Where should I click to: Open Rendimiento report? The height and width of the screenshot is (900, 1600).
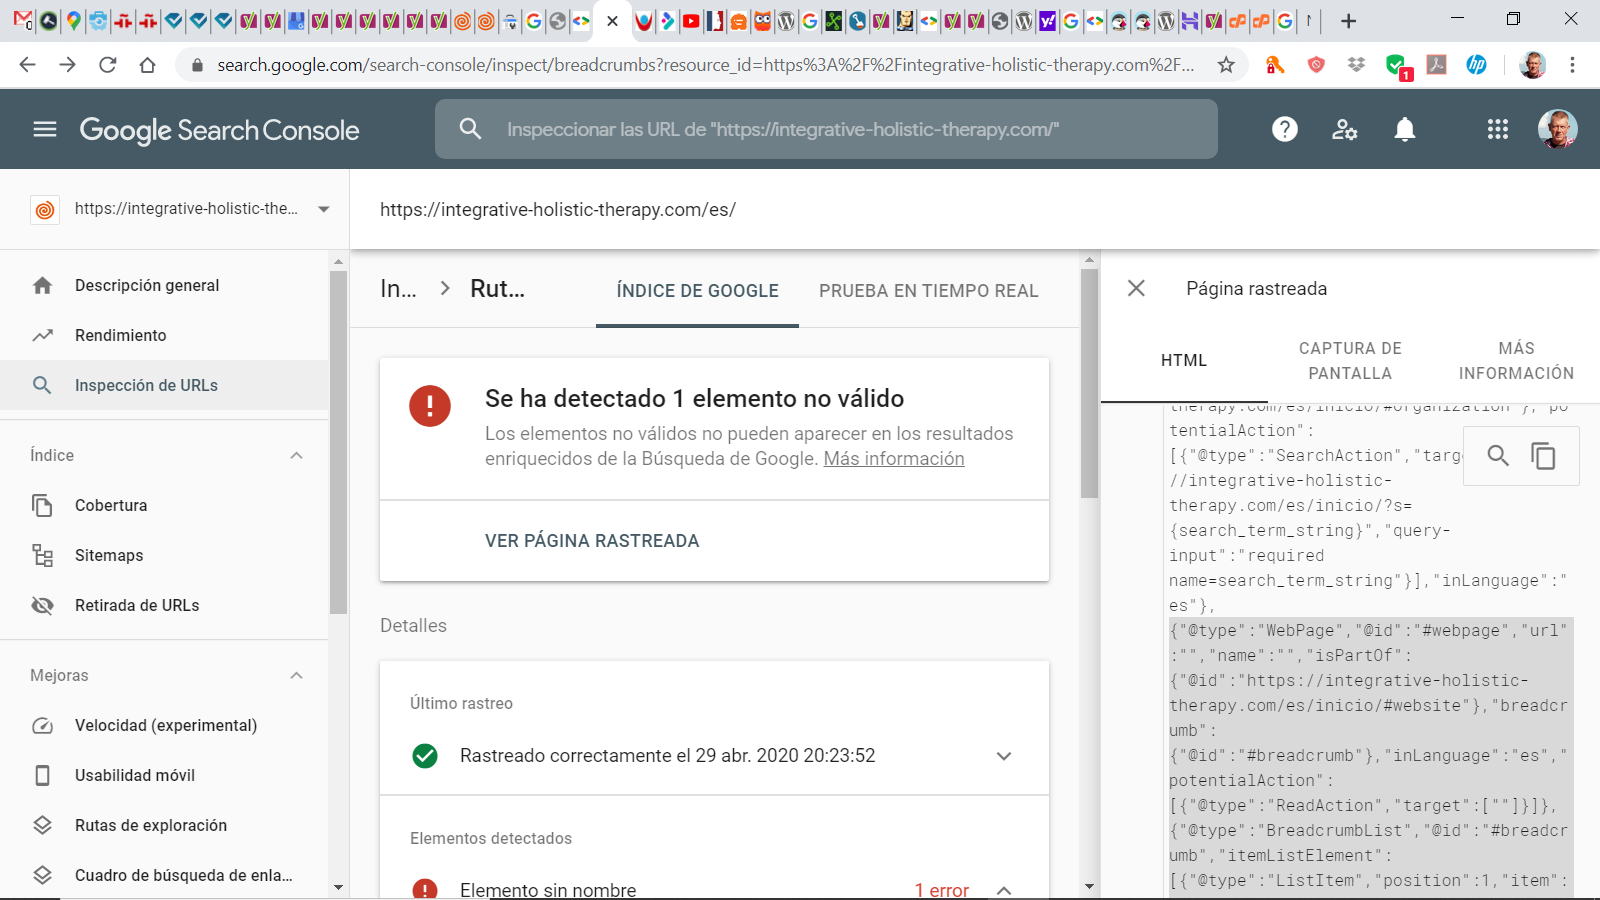tap(164, 335)
